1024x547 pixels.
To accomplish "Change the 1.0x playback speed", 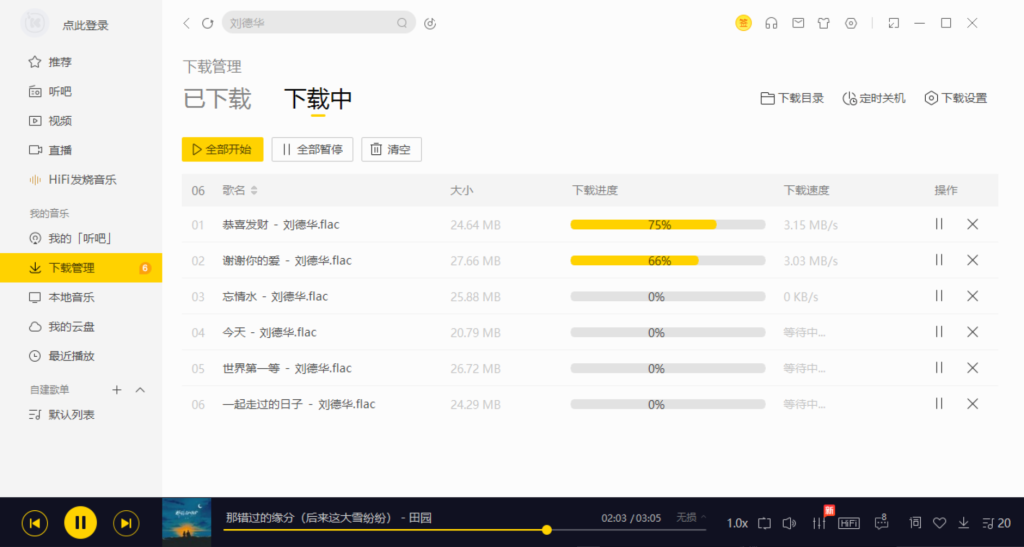I will [737, 524].
